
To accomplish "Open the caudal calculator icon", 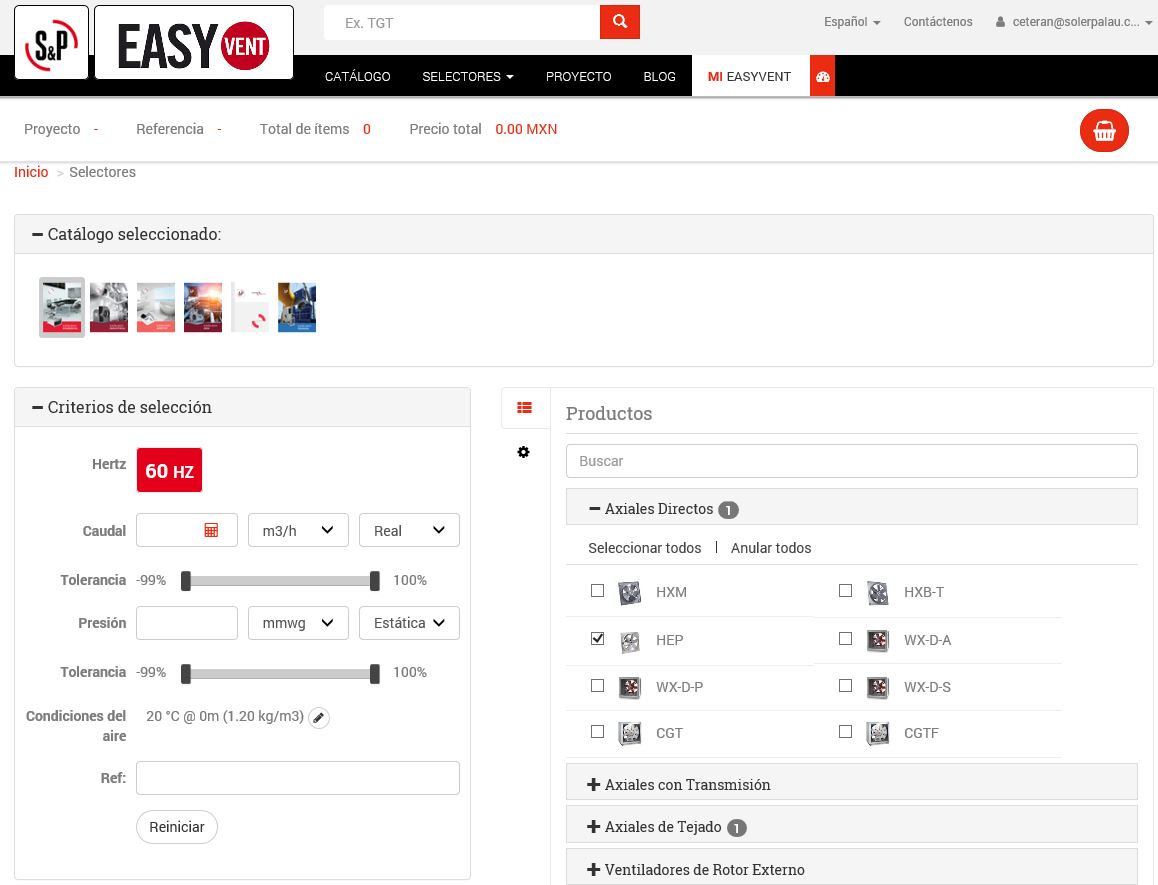I will pos(211,530).
